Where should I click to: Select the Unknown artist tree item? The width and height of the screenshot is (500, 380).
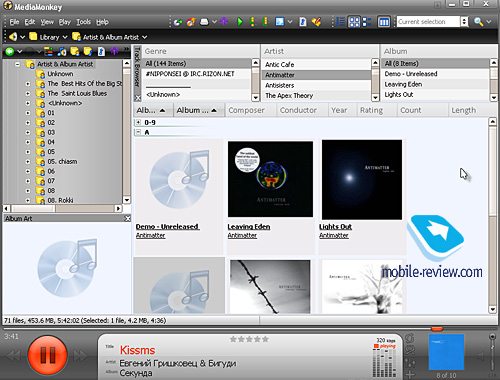[x=60, y=74]
